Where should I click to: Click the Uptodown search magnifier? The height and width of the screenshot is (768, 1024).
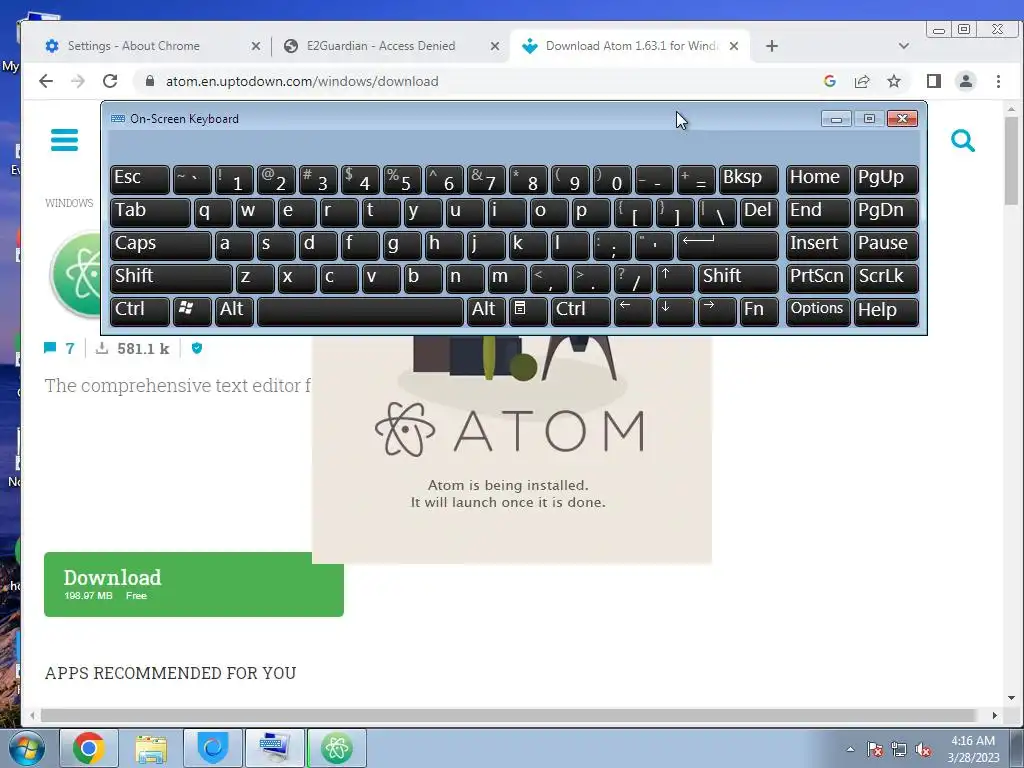963,140
